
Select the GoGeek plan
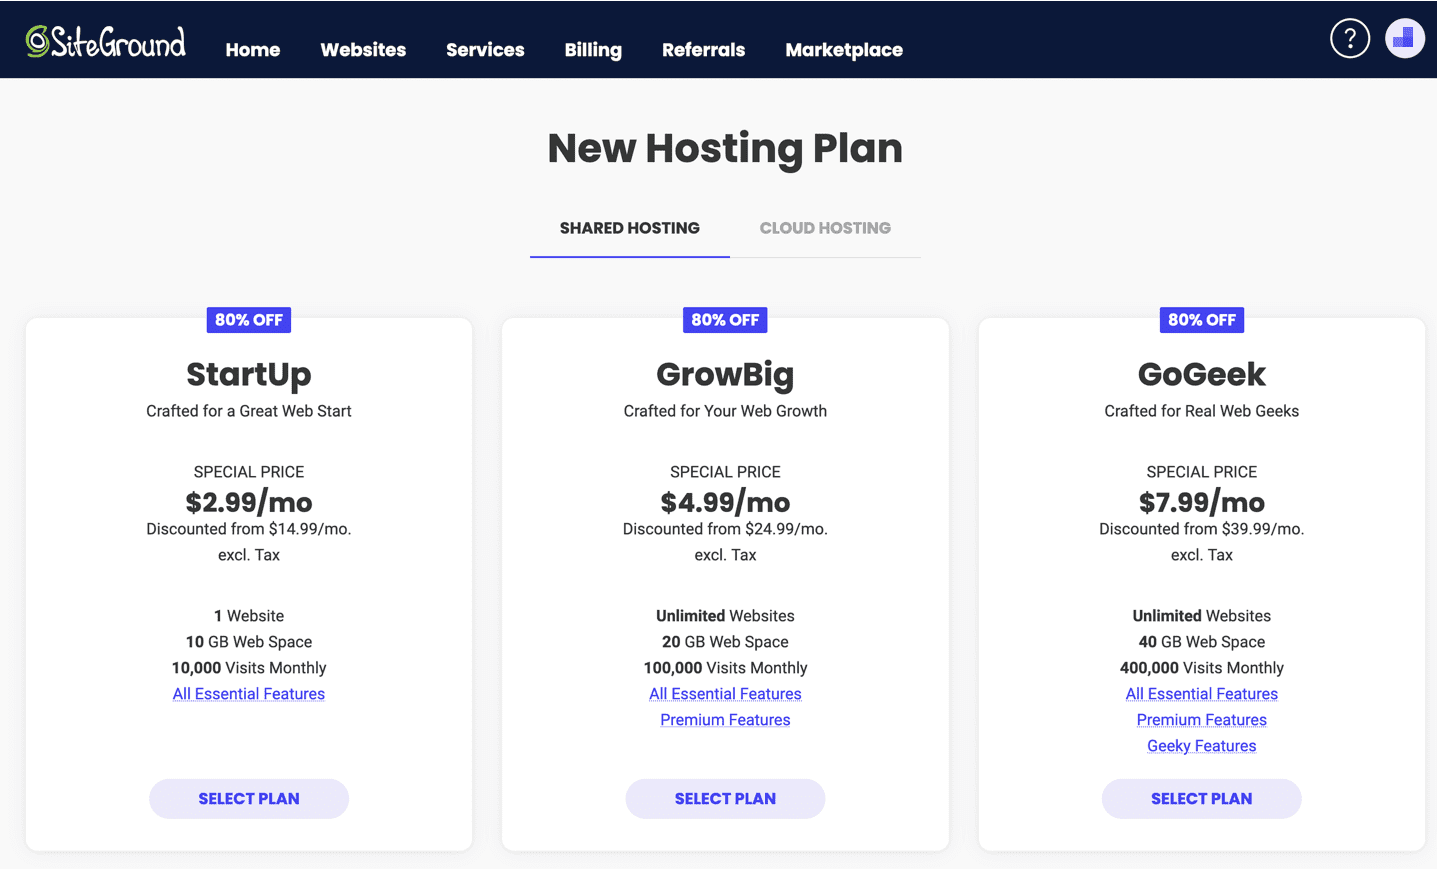click(x=1202, y=799)
